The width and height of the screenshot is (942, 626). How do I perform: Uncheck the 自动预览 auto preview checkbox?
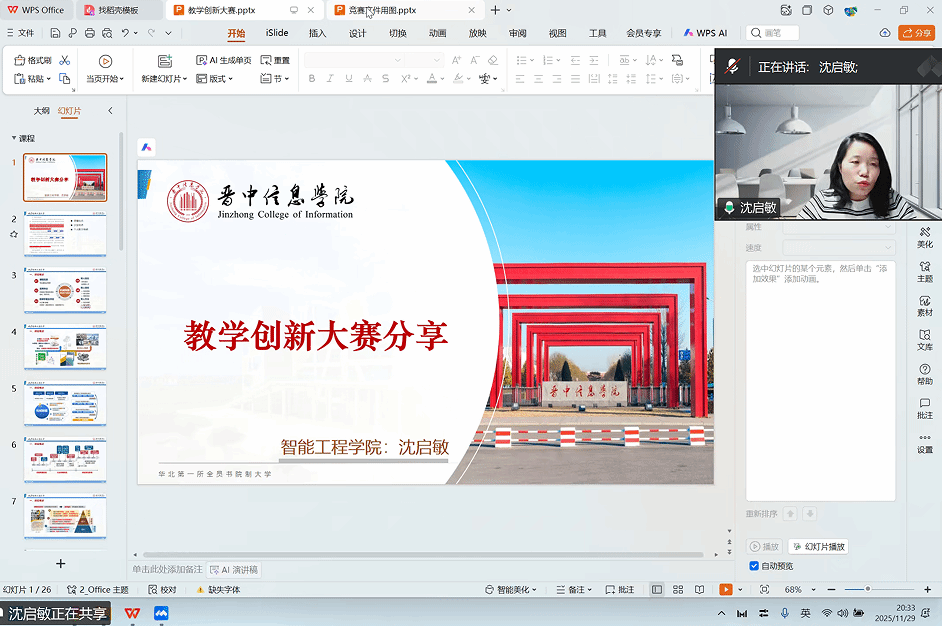[754, 566]
